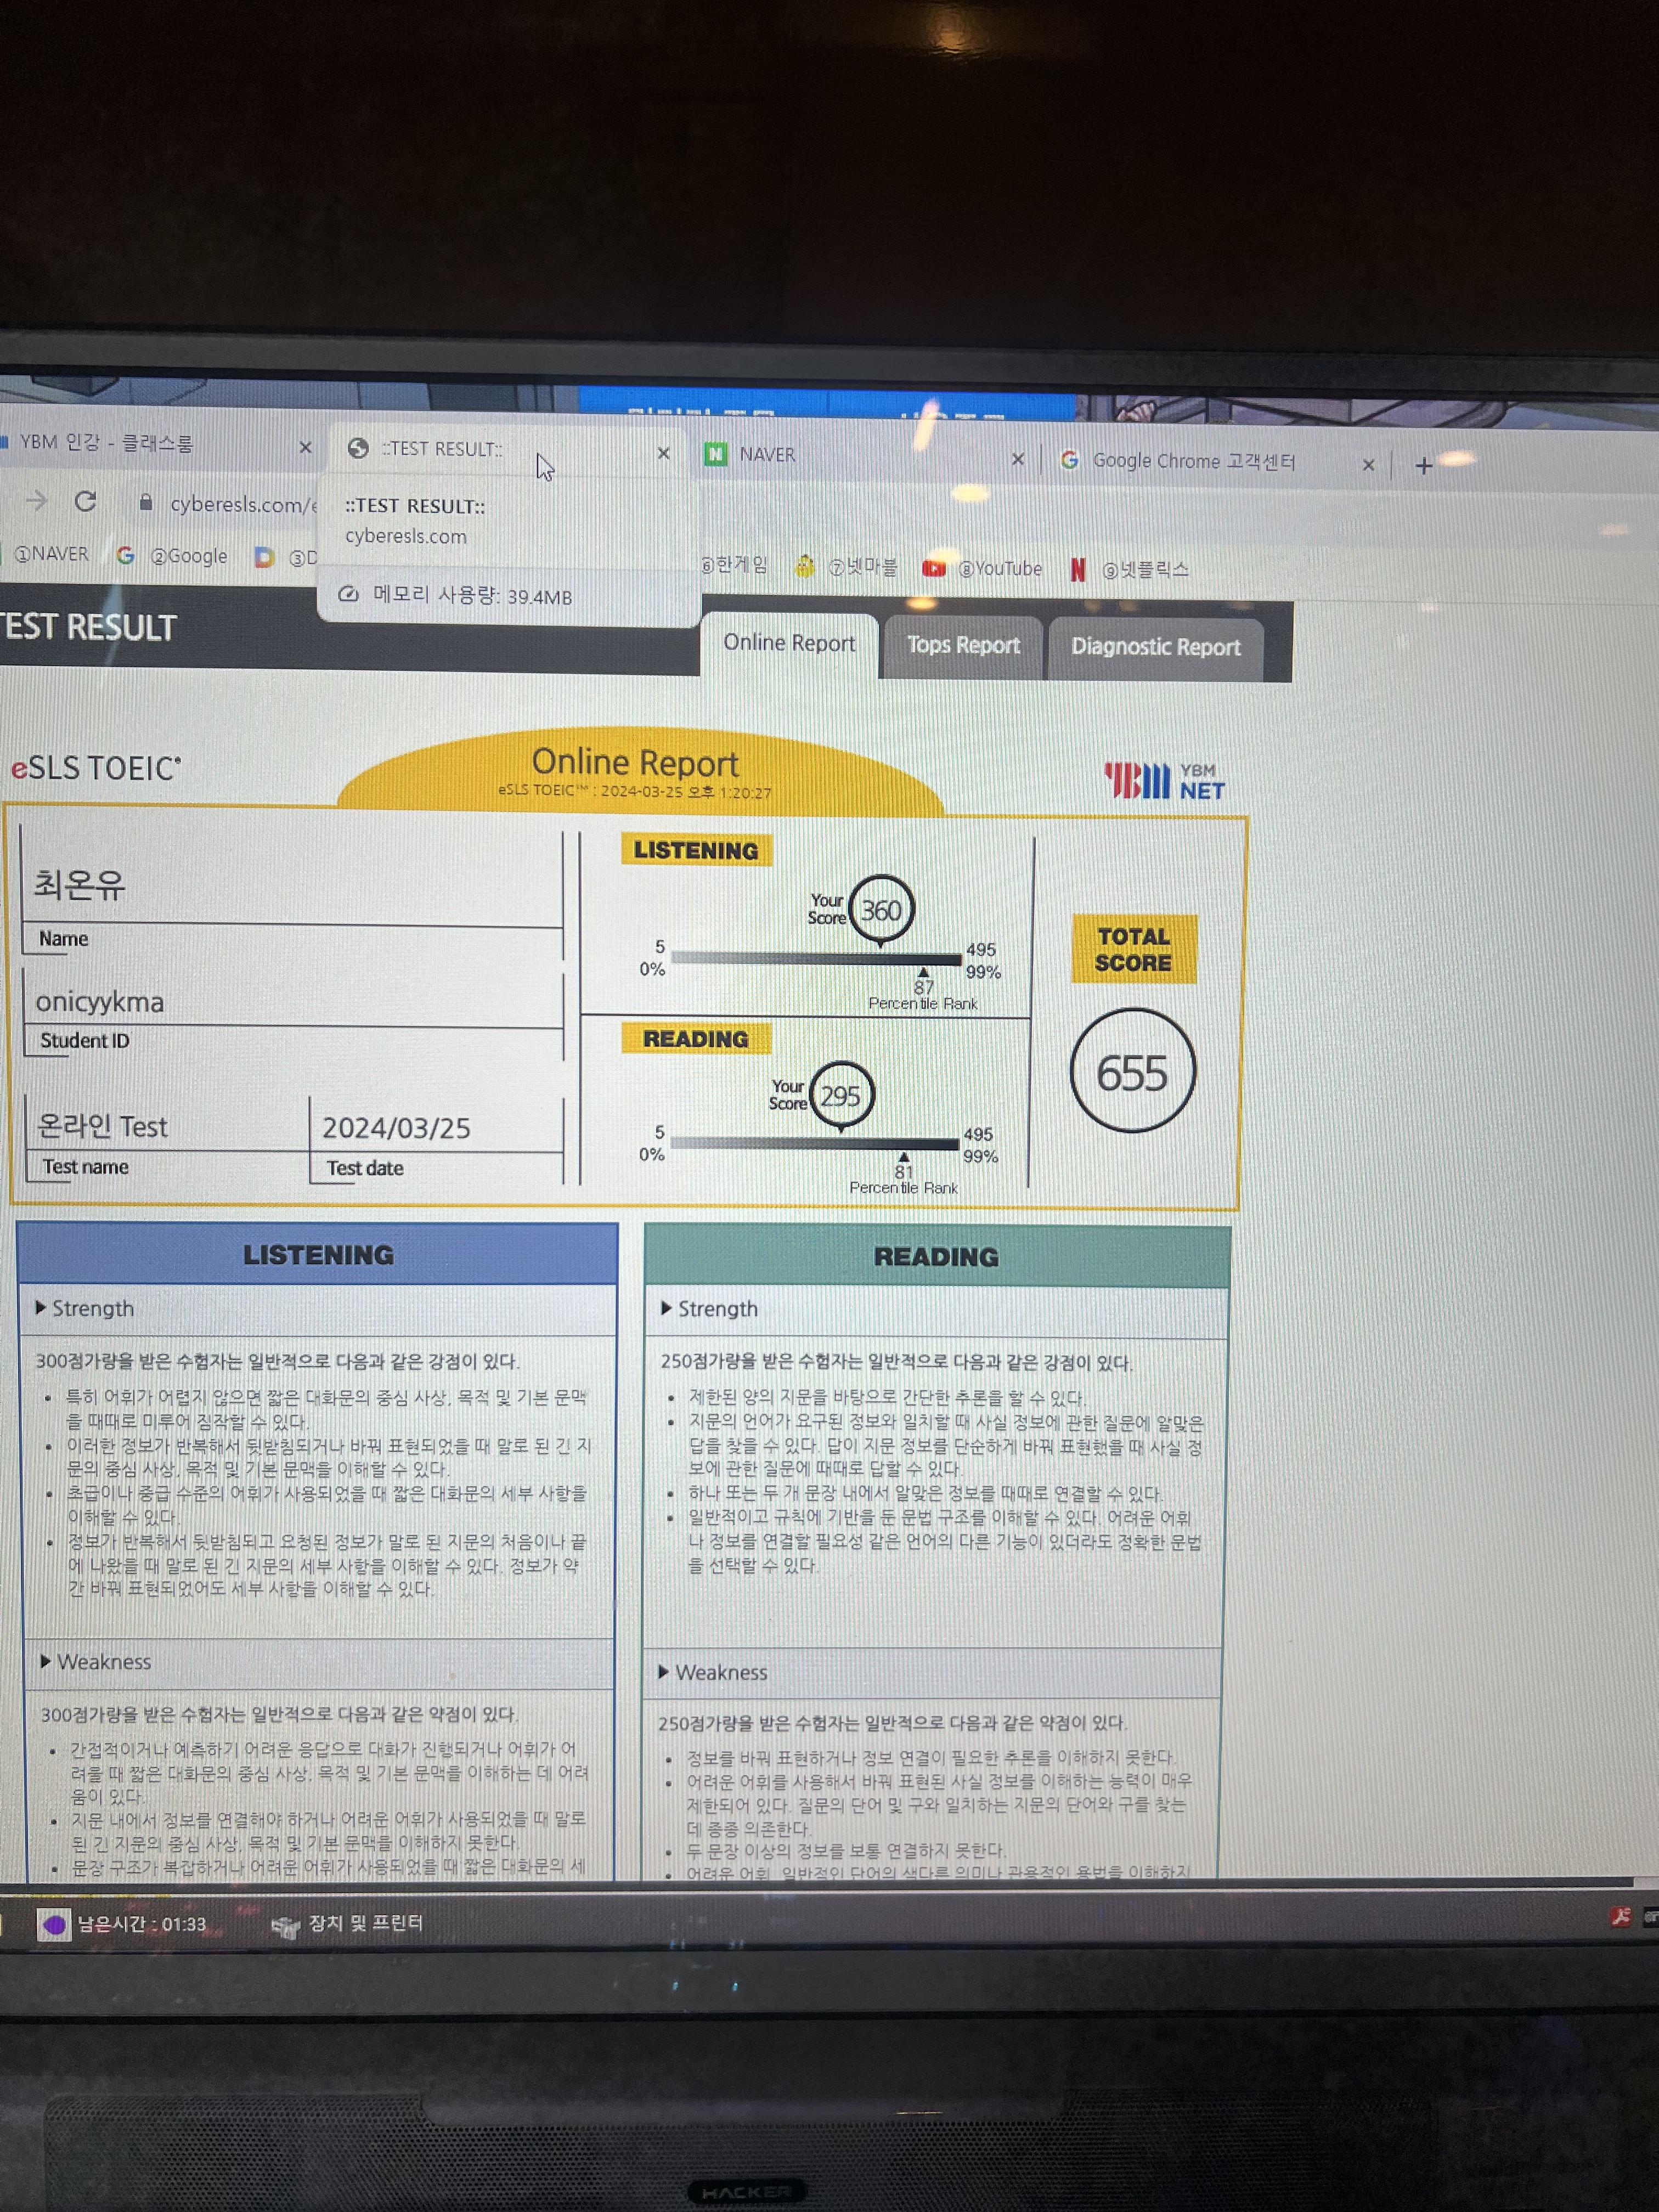Click the memory usage gauge icon
1659x2212 pixels.
click(x=348, y=594)
